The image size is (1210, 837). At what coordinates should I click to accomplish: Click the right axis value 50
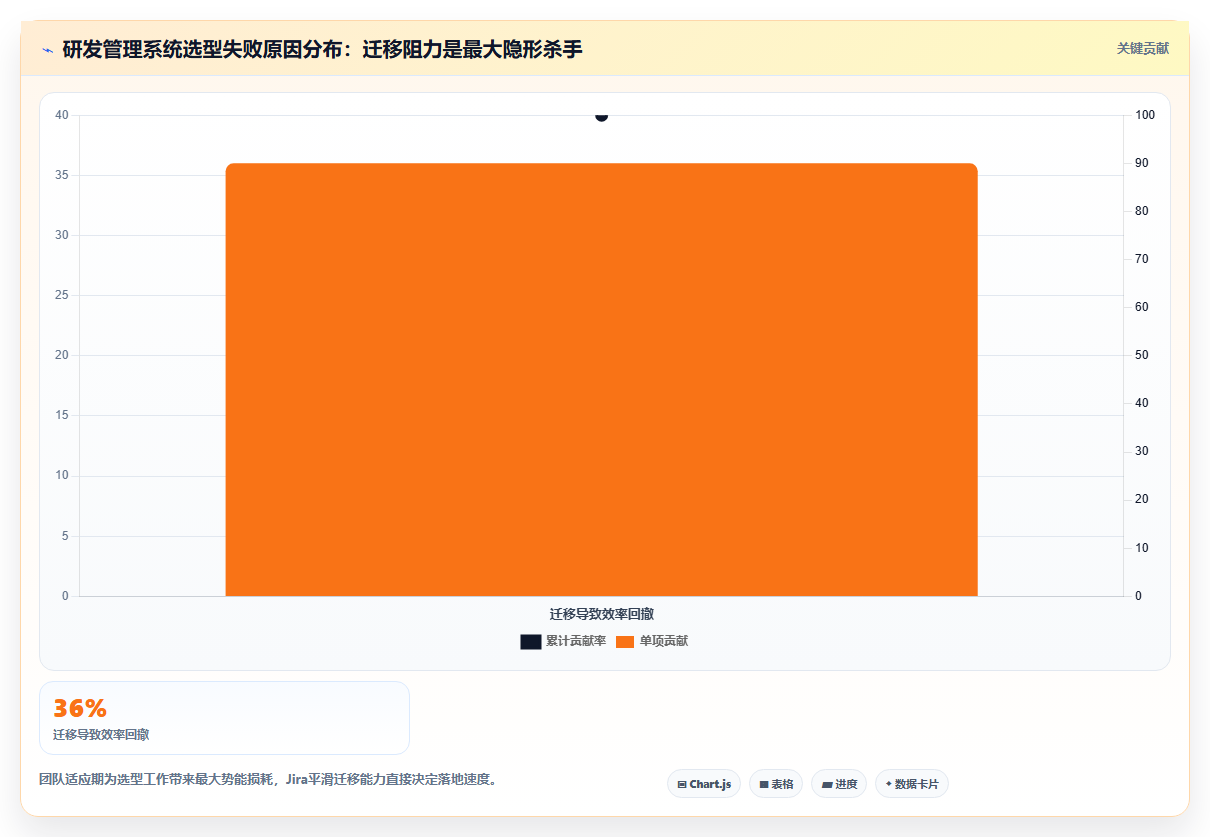tap(1142, 355)
